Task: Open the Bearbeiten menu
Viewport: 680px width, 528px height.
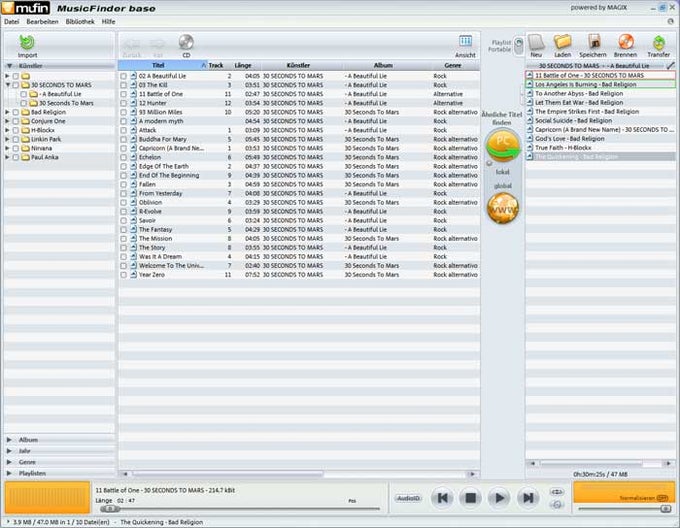Action: (x=42, y=21)
